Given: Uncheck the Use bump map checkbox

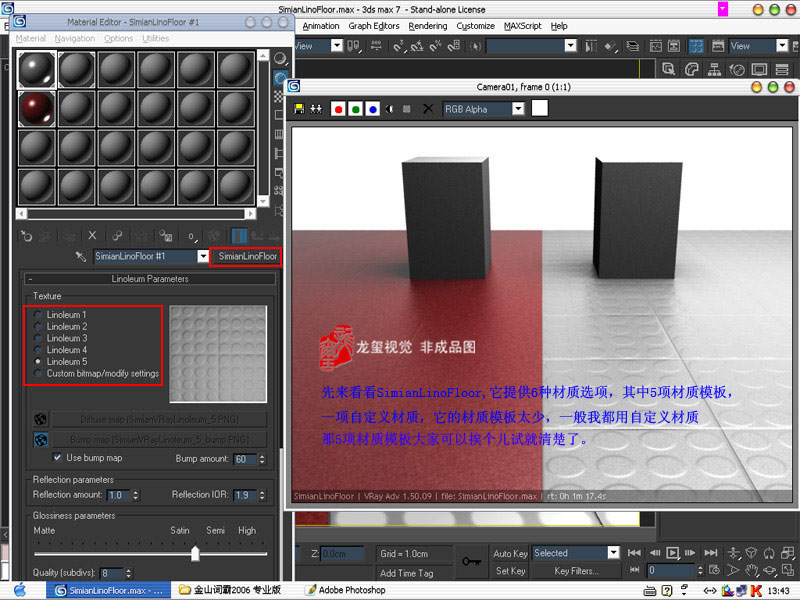Looking at the screenshot, I should point(57,458).
